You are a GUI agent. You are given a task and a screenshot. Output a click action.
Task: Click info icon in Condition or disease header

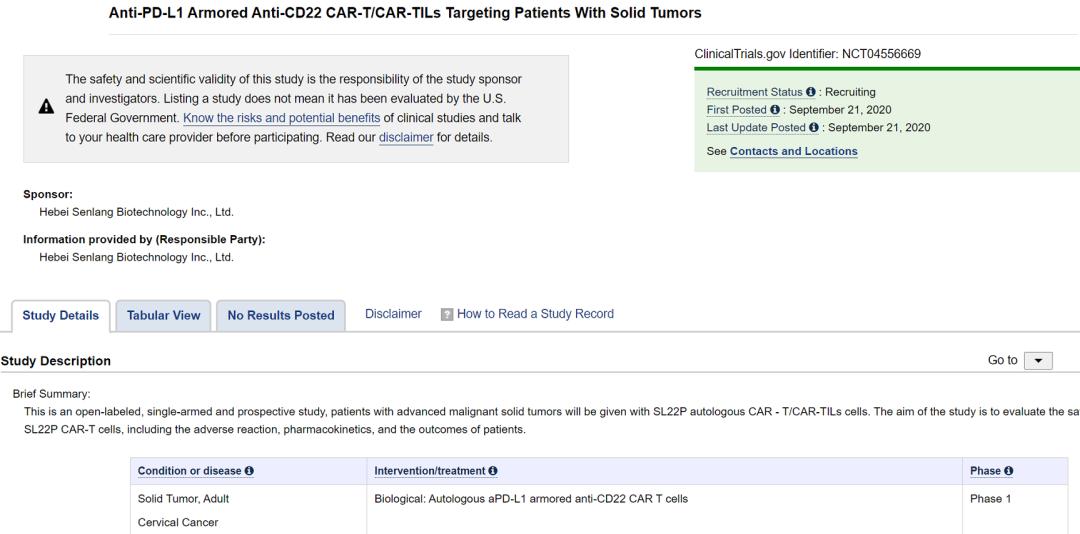point(249,471)
